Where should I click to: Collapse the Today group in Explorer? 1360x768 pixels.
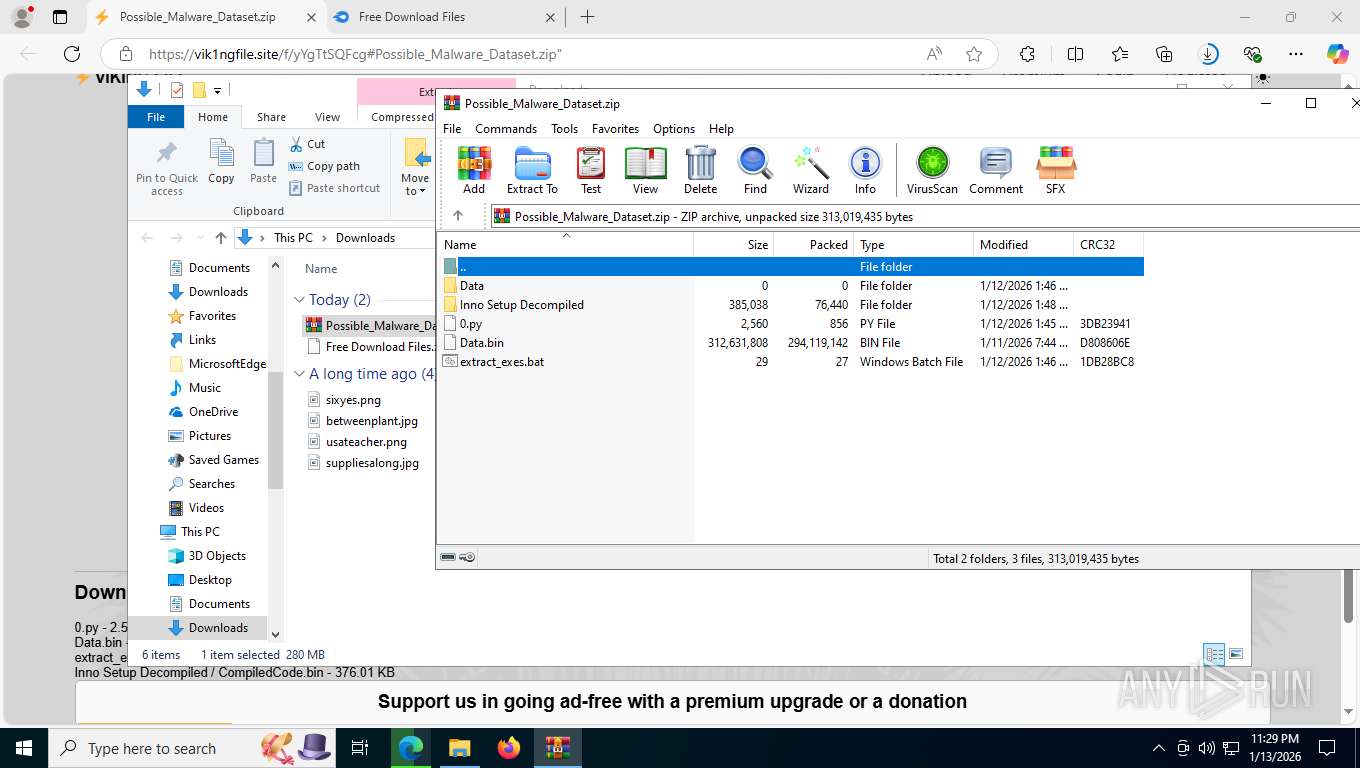pos(299,300)
